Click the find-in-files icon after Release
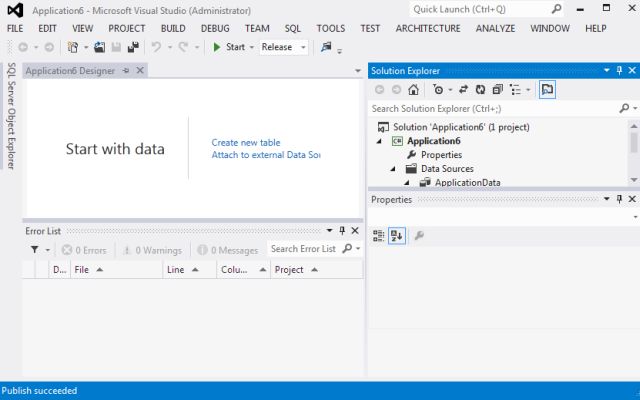 coord(326,47)
